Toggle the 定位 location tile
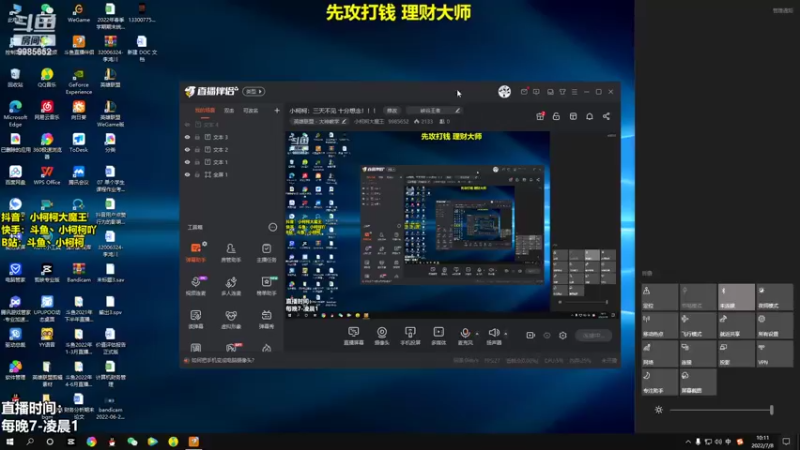Screen dimensions: 800x450 coord(659,297)
